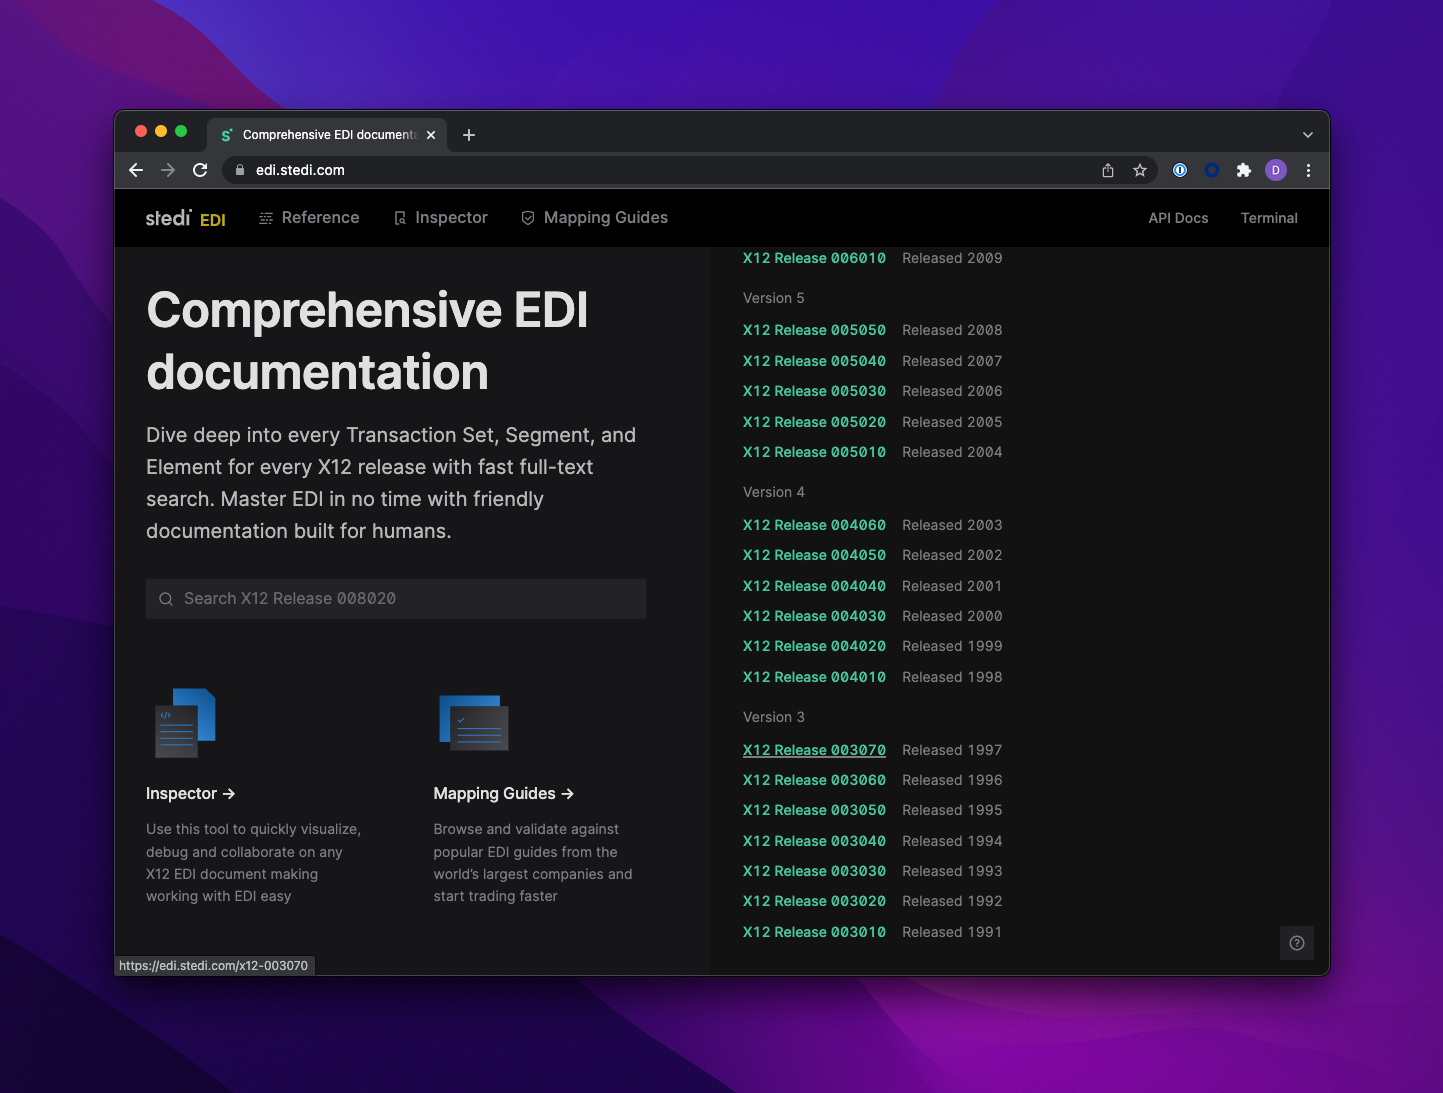Open the Reference nav item
The height and width of the screenshot is (1093, 1443).
pos(309,218)
